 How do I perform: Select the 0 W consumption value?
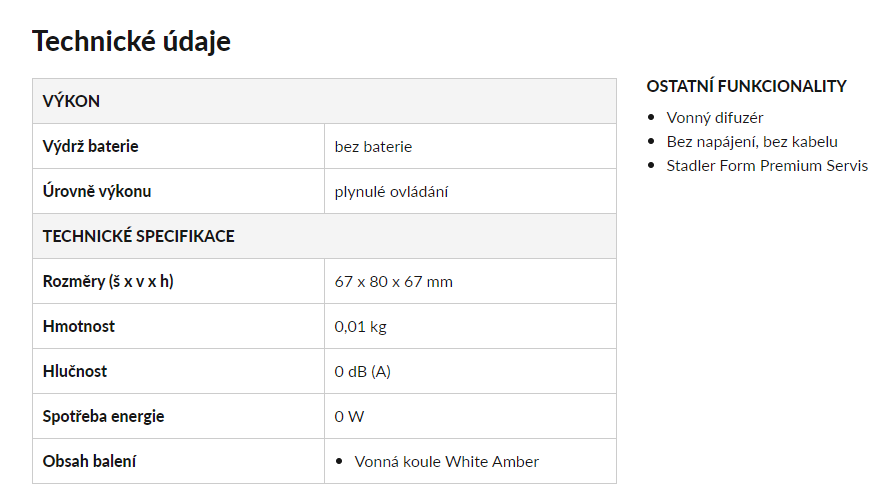click(349, 417)
